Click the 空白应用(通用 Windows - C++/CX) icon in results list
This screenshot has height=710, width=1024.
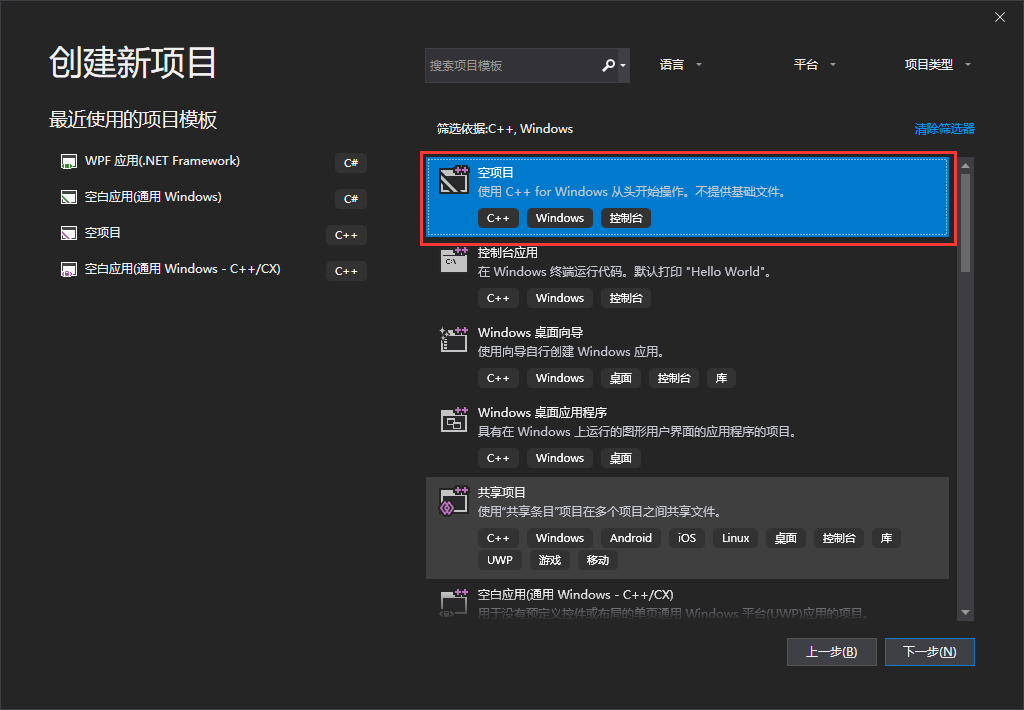coord(454,602)
